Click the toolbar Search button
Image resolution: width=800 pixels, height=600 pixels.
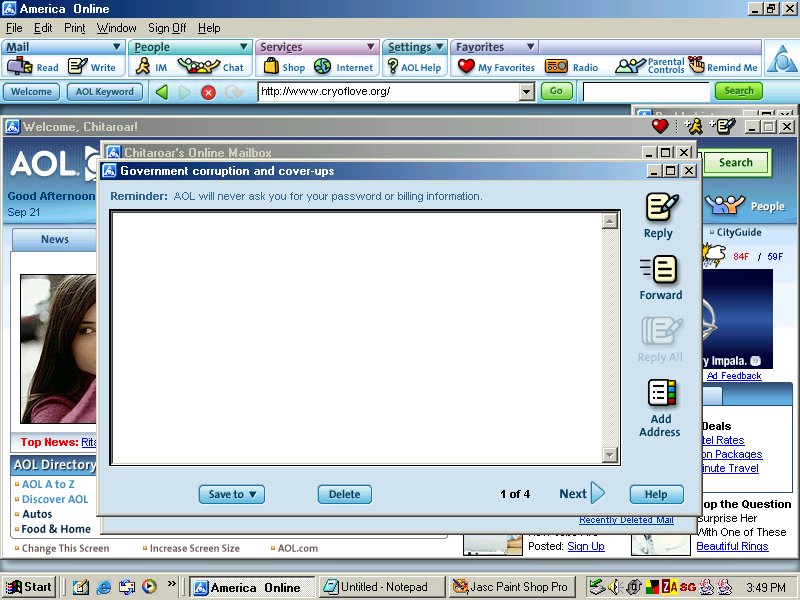click(x=739, y=91)
